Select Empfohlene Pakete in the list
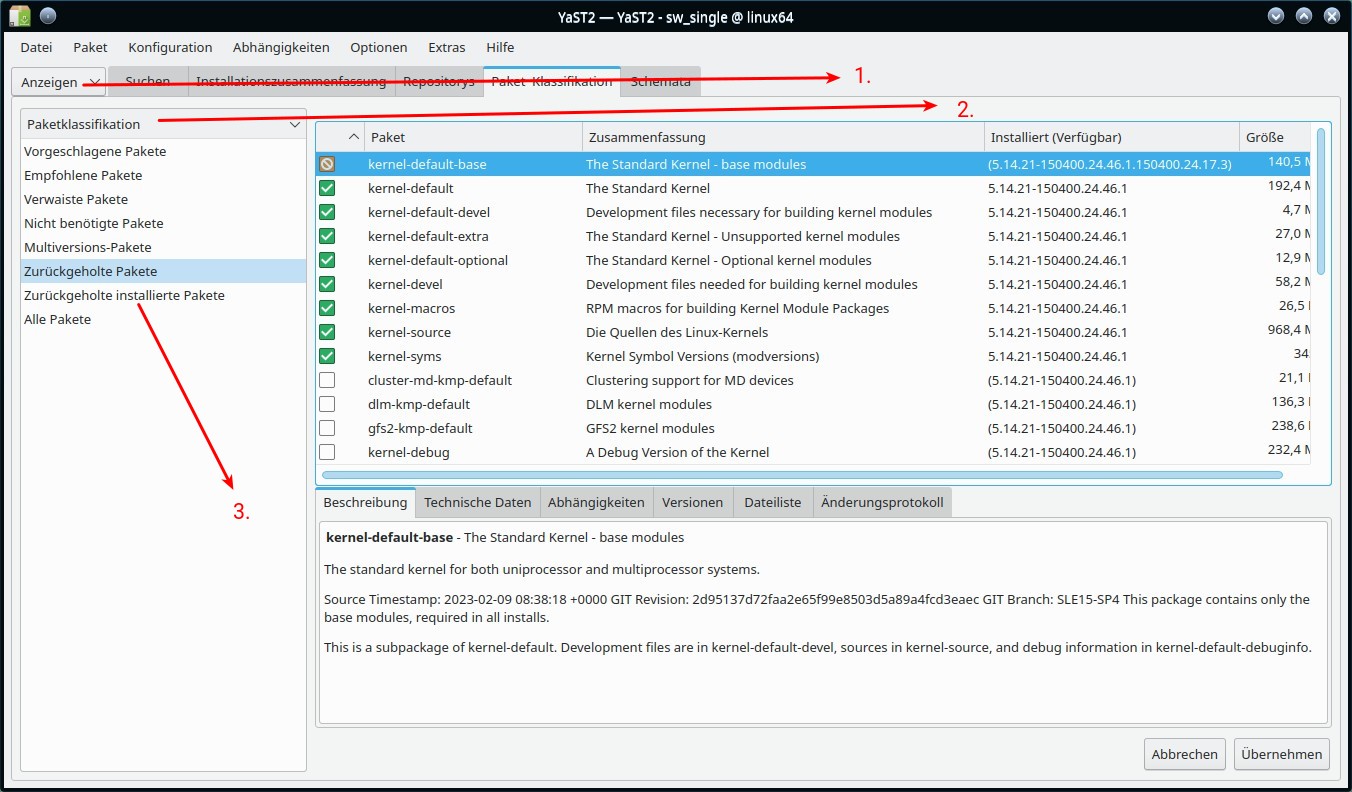 pos(83,175)
